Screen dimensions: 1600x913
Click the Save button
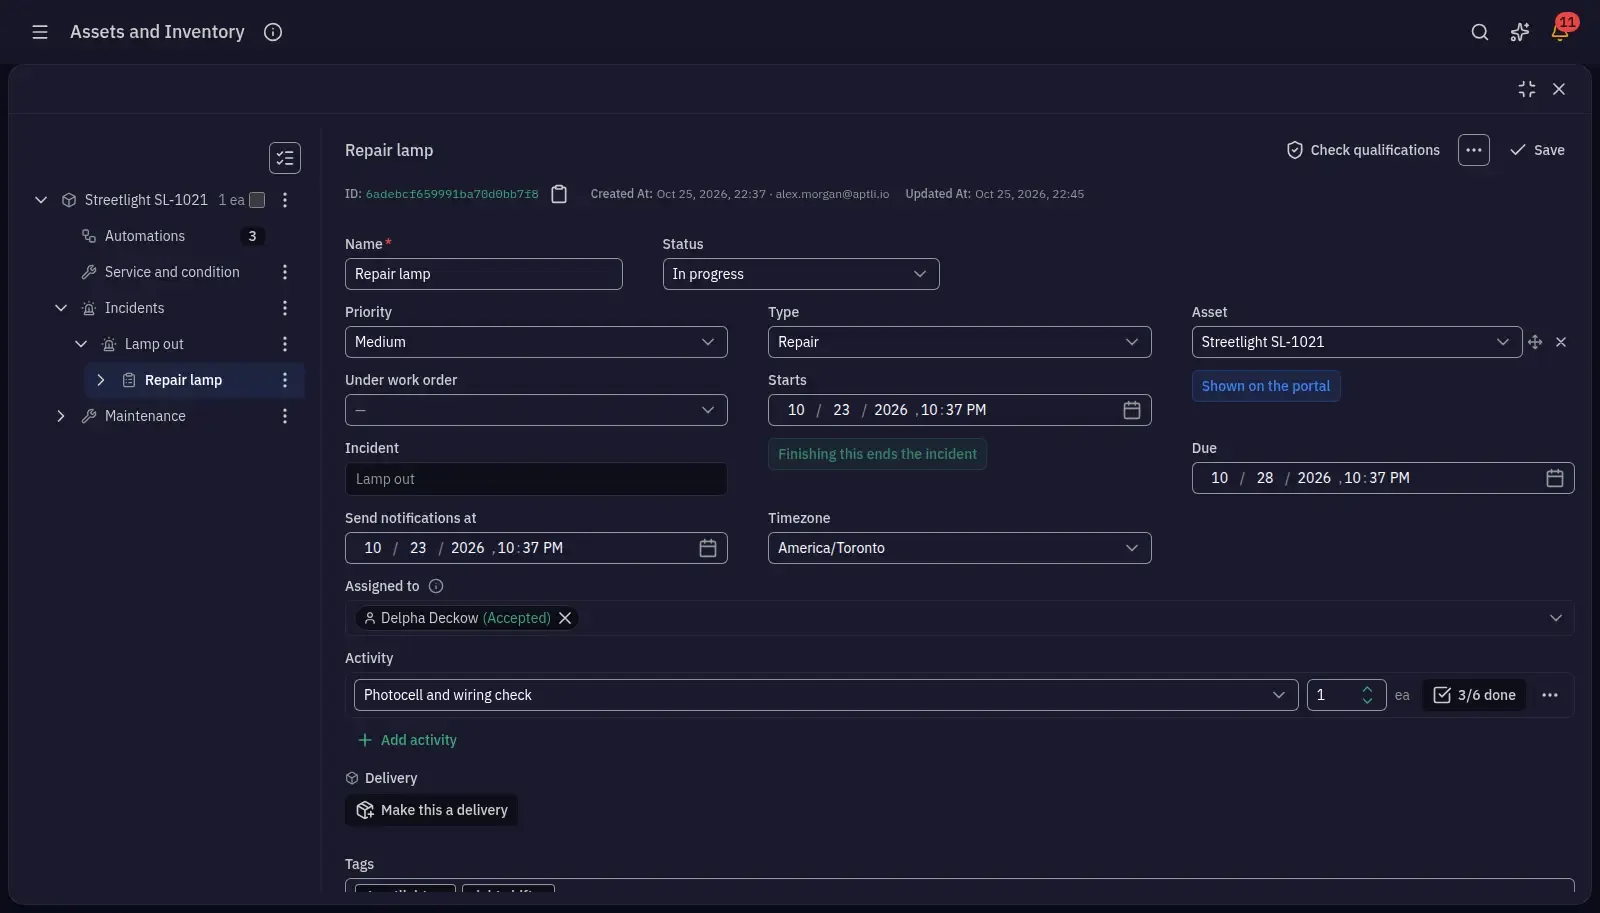[x=1537, y=150]
